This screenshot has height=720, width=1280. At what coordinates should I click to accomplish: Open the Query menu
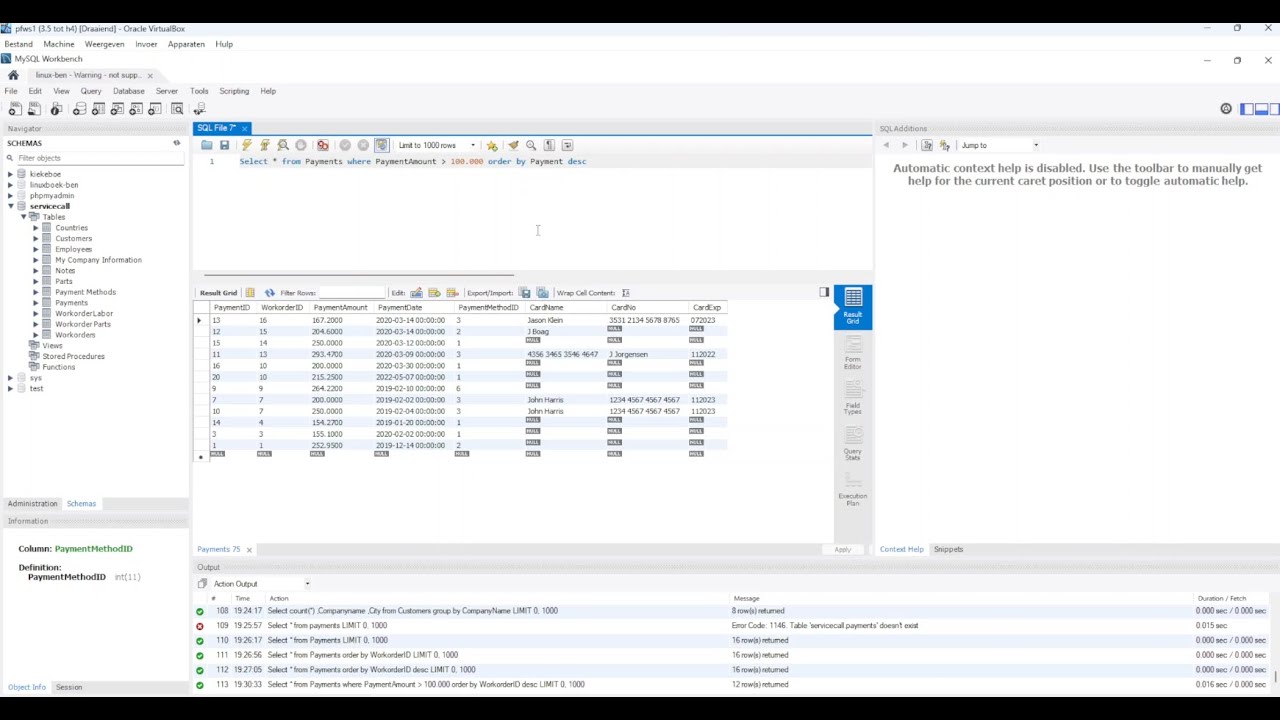point(91,91)
